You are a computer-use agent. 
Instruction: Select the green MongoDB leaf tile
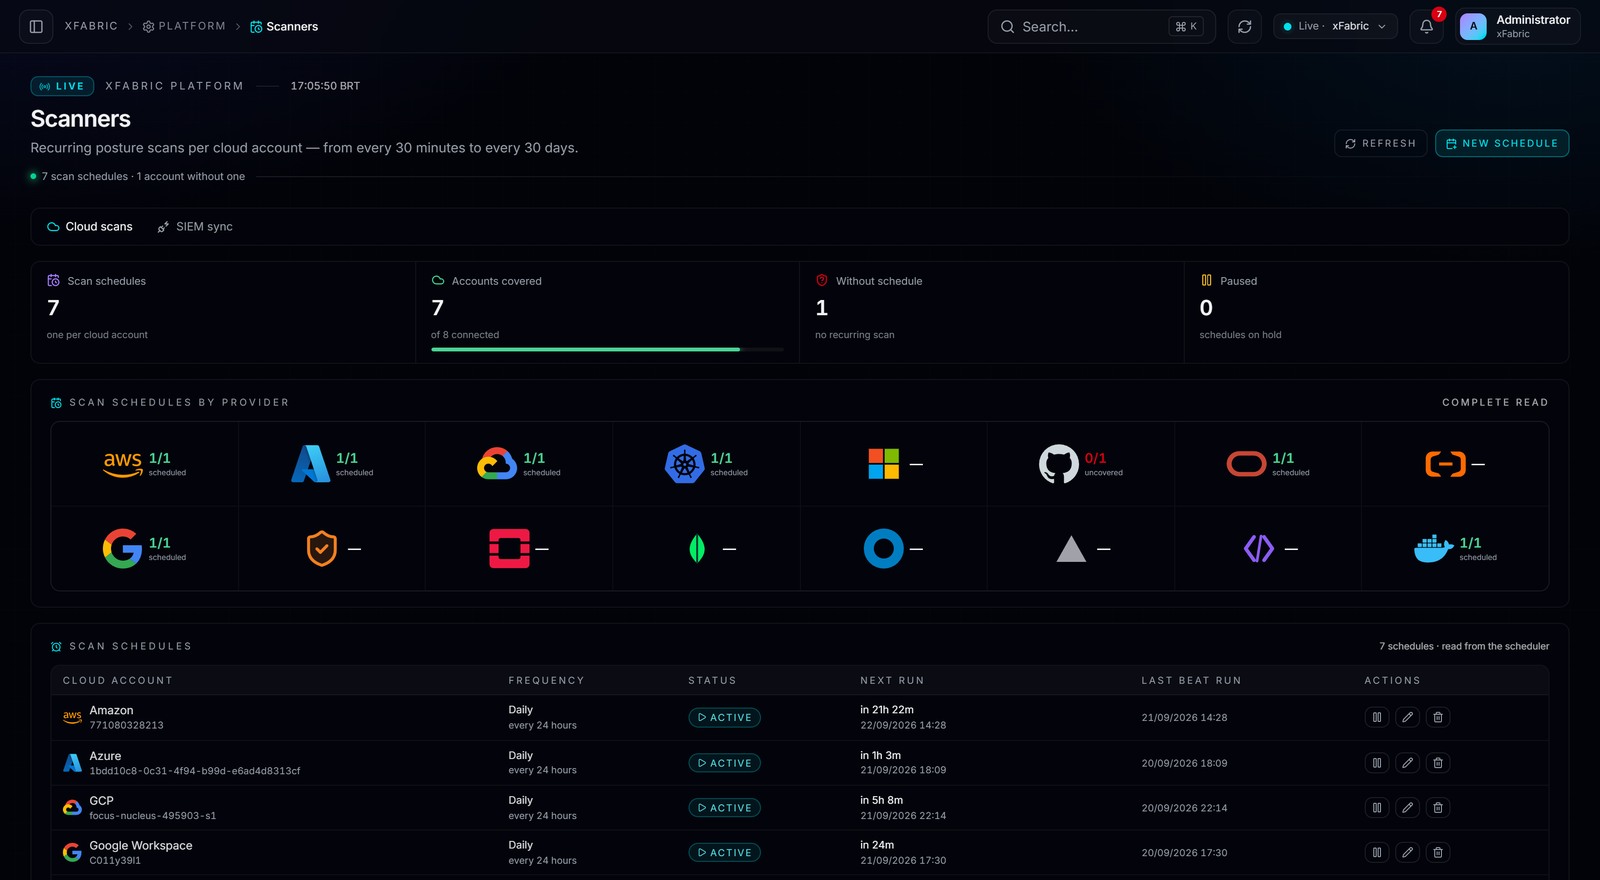706,549
